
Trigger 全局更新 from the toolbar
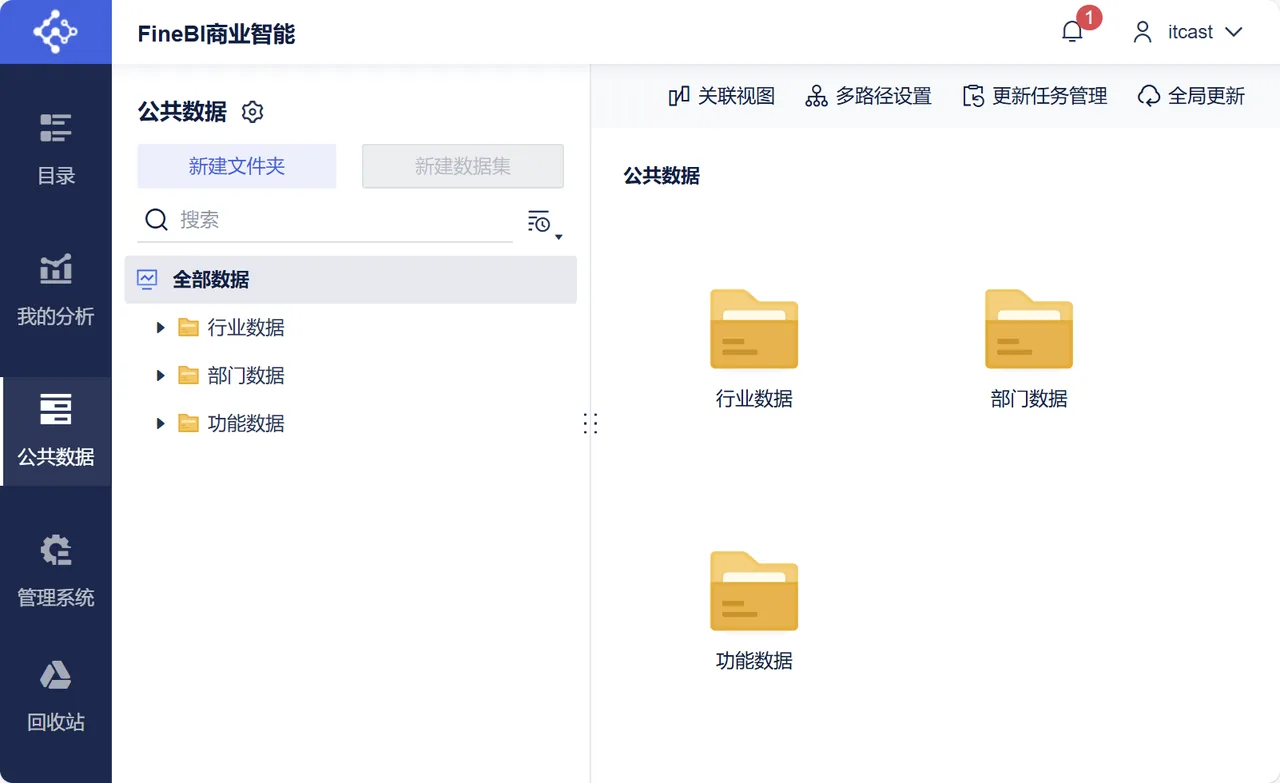(1191, 96)
